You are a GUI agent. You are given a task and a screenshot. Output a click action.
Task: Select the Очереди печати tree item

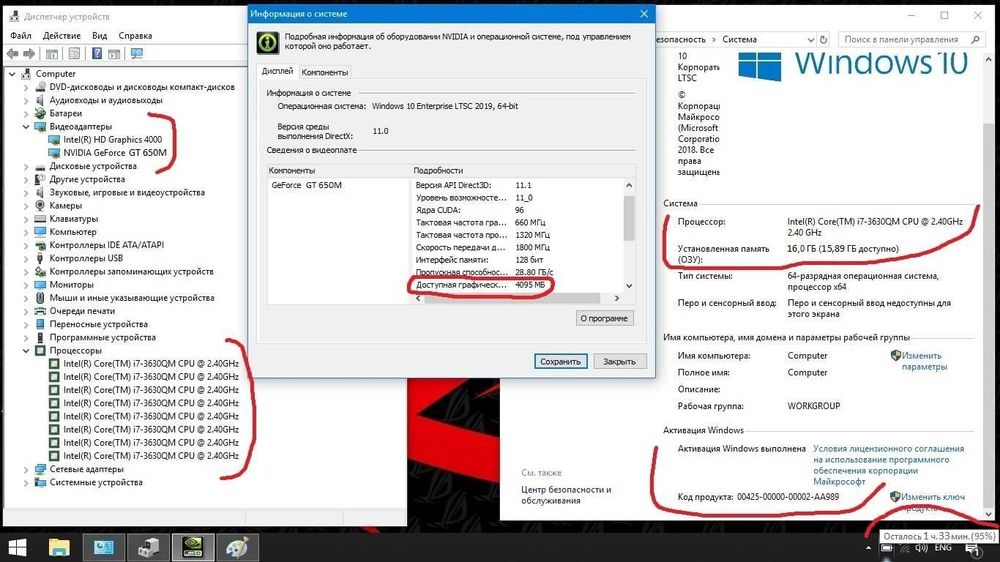point(82,311)
